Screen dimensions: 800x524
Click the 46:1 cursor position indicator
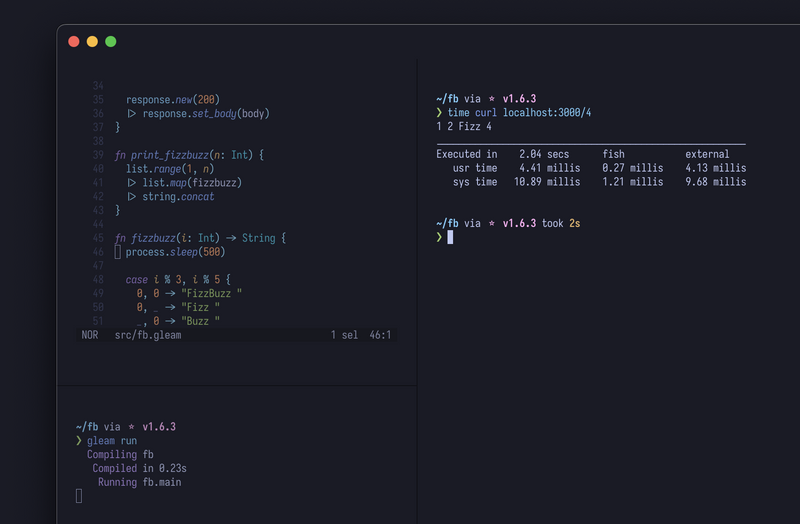pyautogui.click(x=381, y=336)
